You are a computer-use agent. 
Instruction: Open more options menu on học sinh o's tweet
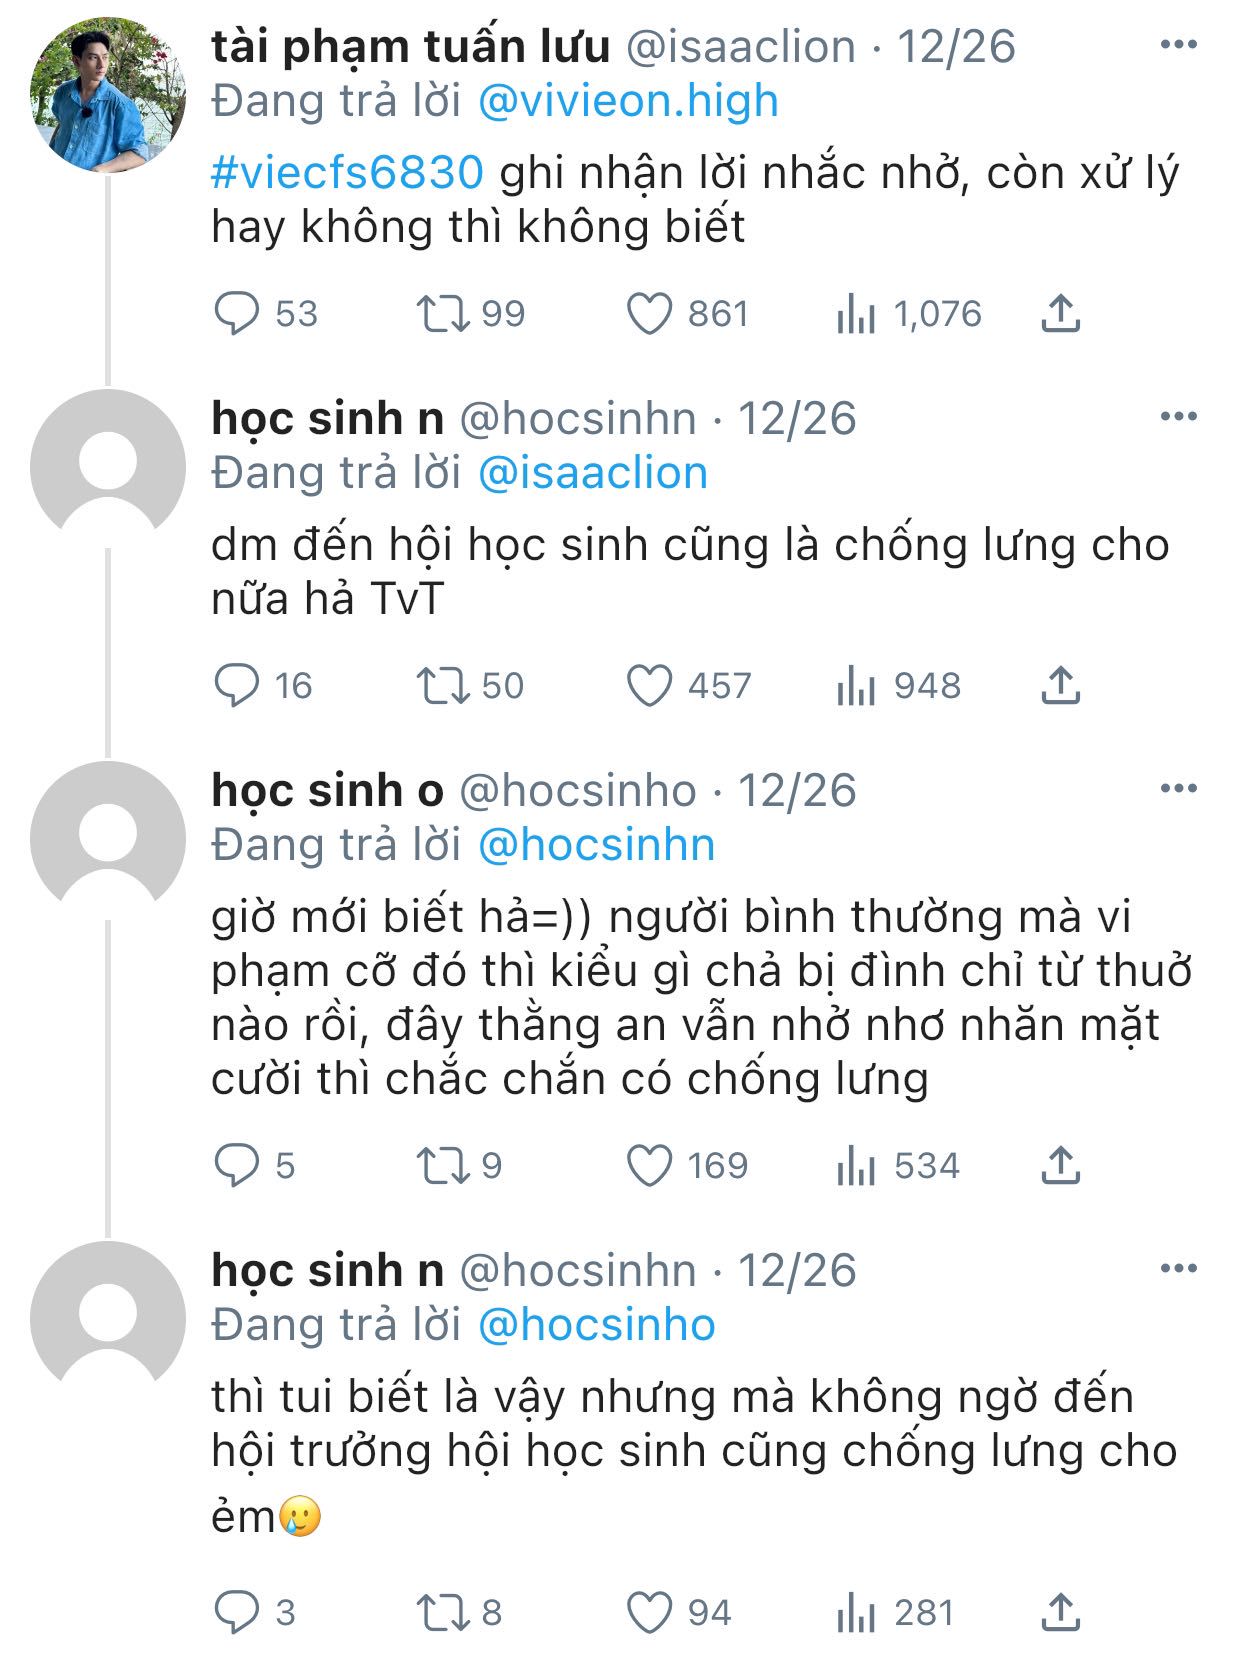coord(1178,789)
